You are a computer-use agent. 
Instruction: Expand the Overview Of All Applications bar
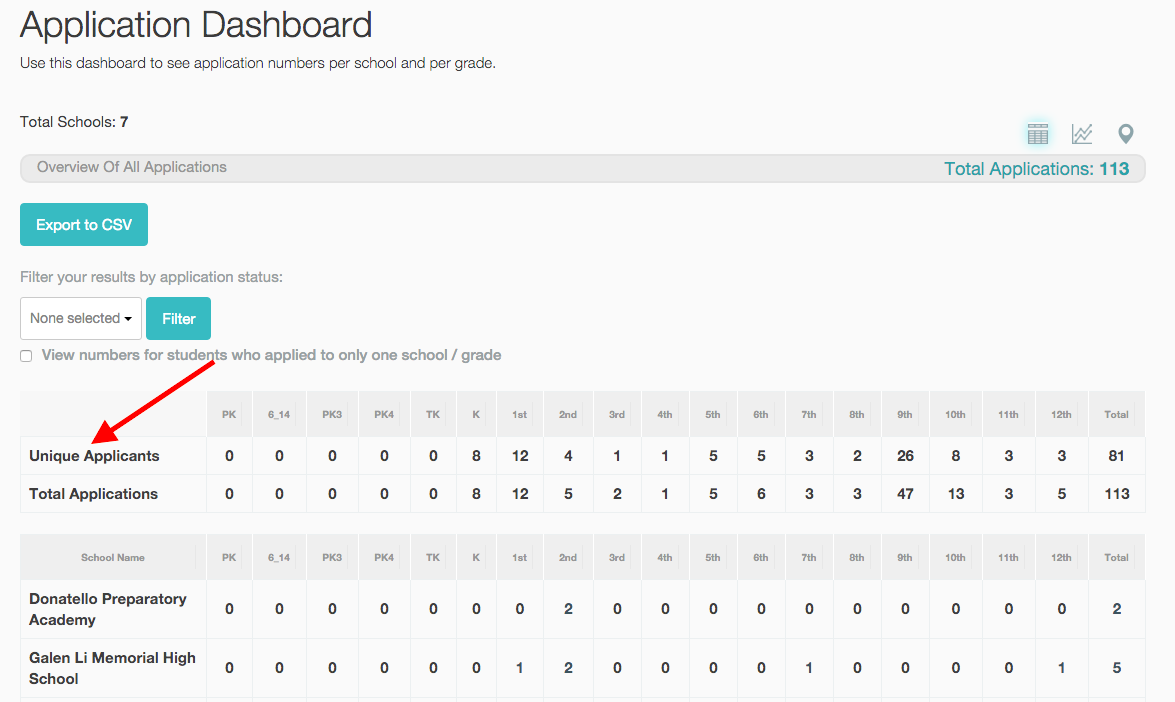click(583, 168)
